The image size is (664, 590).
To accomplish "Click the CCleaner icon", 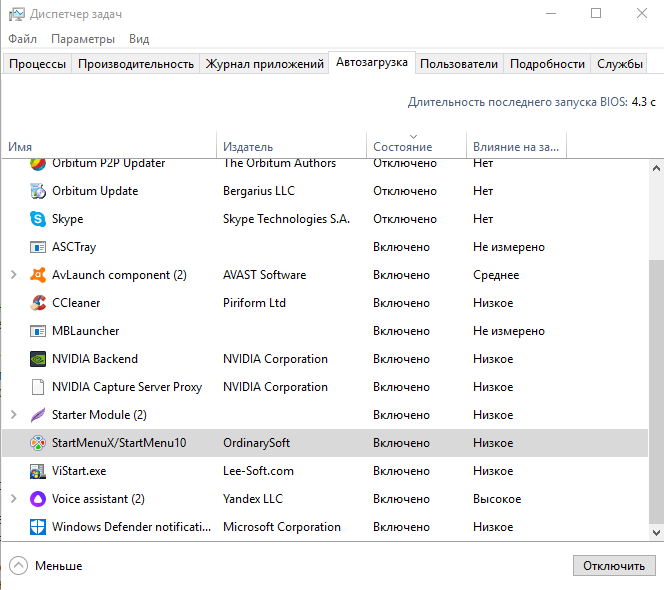I will tap(38, 303).
